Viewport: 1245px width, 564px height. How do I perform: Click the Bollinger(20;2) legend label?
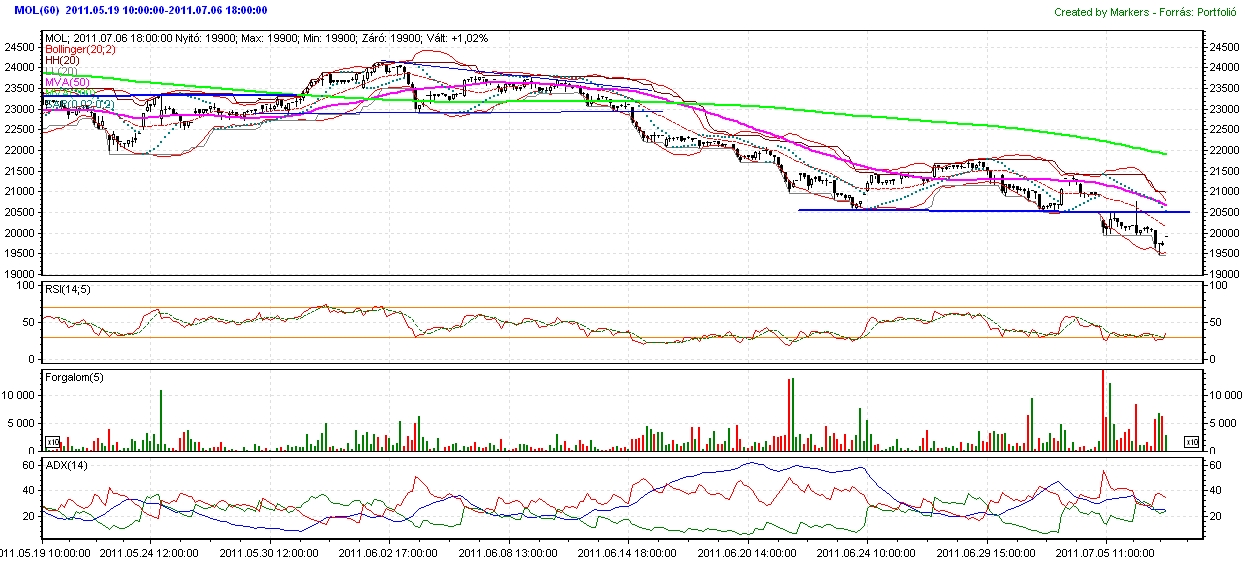click(x=81, y=49)
